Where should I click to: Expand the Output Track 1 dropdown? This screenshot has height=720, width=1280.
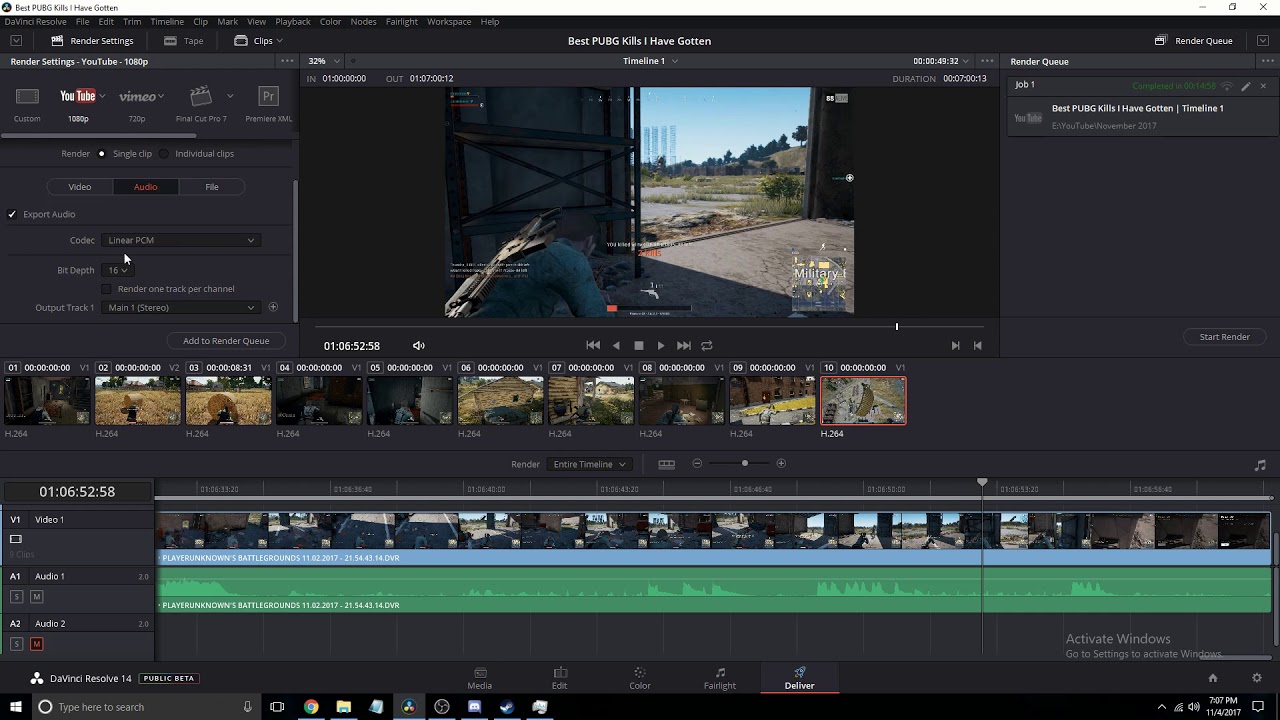coord(180,308)
